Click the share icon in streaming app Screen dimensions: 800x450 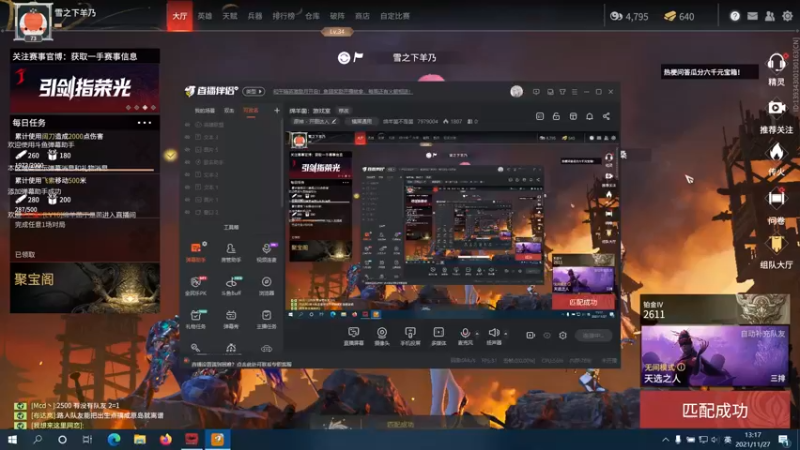click(x=606, y=116)
